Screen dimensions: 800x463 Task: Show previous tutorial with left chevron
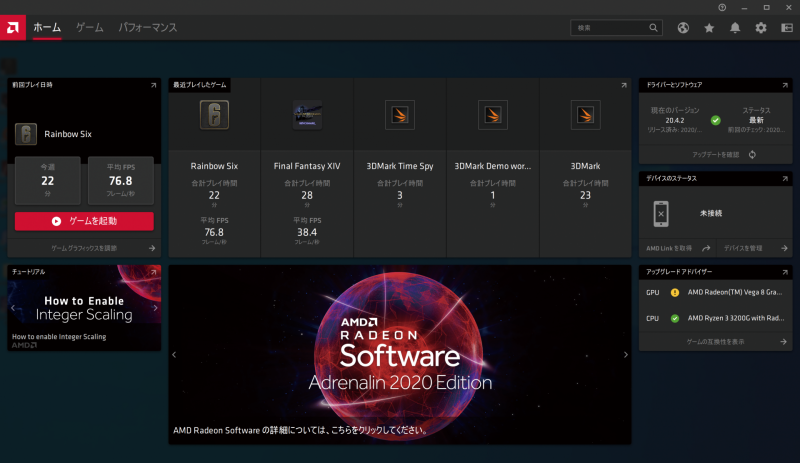13,308
